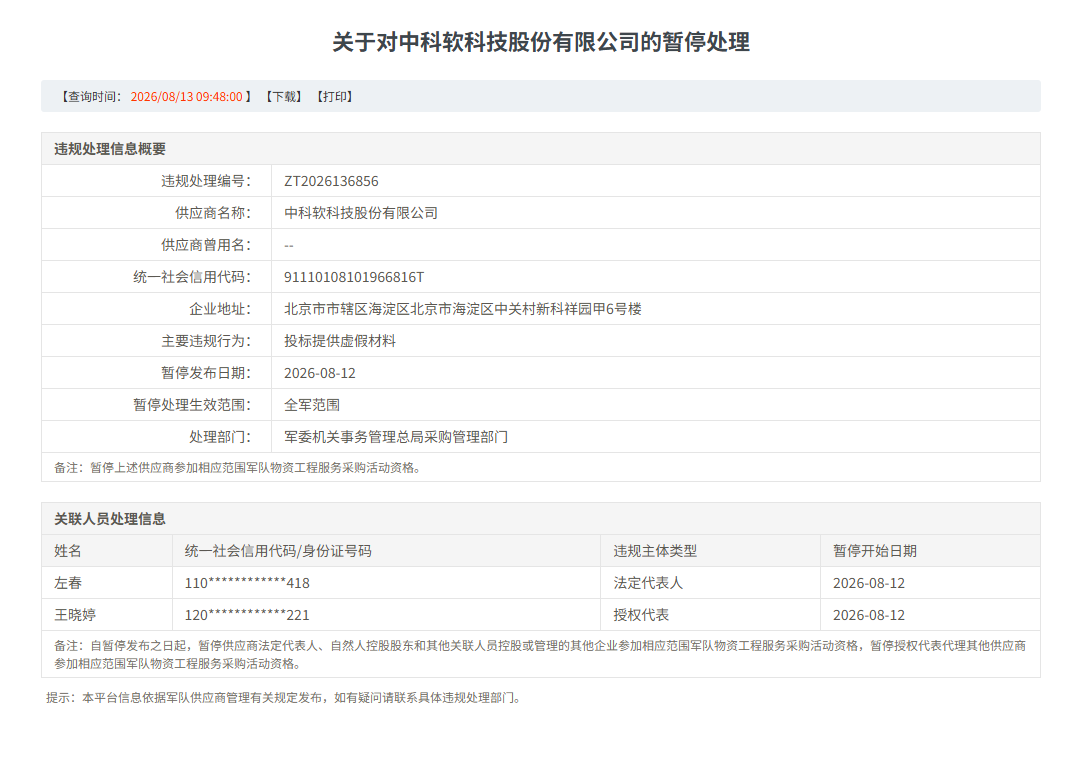This screenshot has width=1080, height=761.
Task: Select 王晓婷's suspension start date 2026-08-12
Action: coord(869,614)
